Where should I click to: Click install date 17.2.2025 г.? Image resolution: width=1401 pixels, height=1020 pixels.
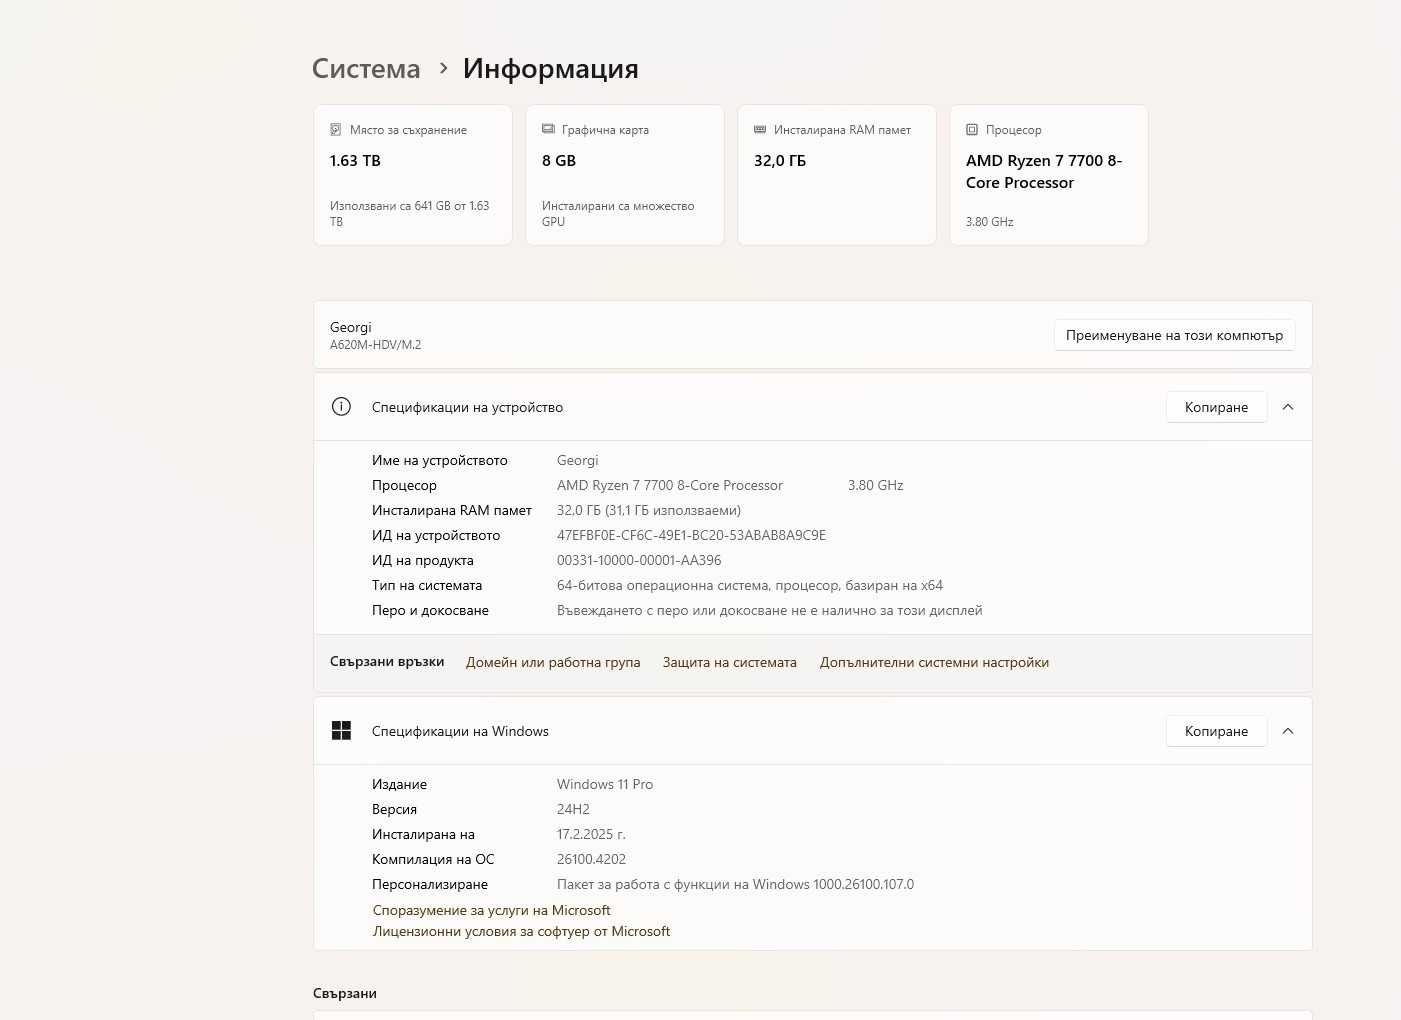click(591, 834)
